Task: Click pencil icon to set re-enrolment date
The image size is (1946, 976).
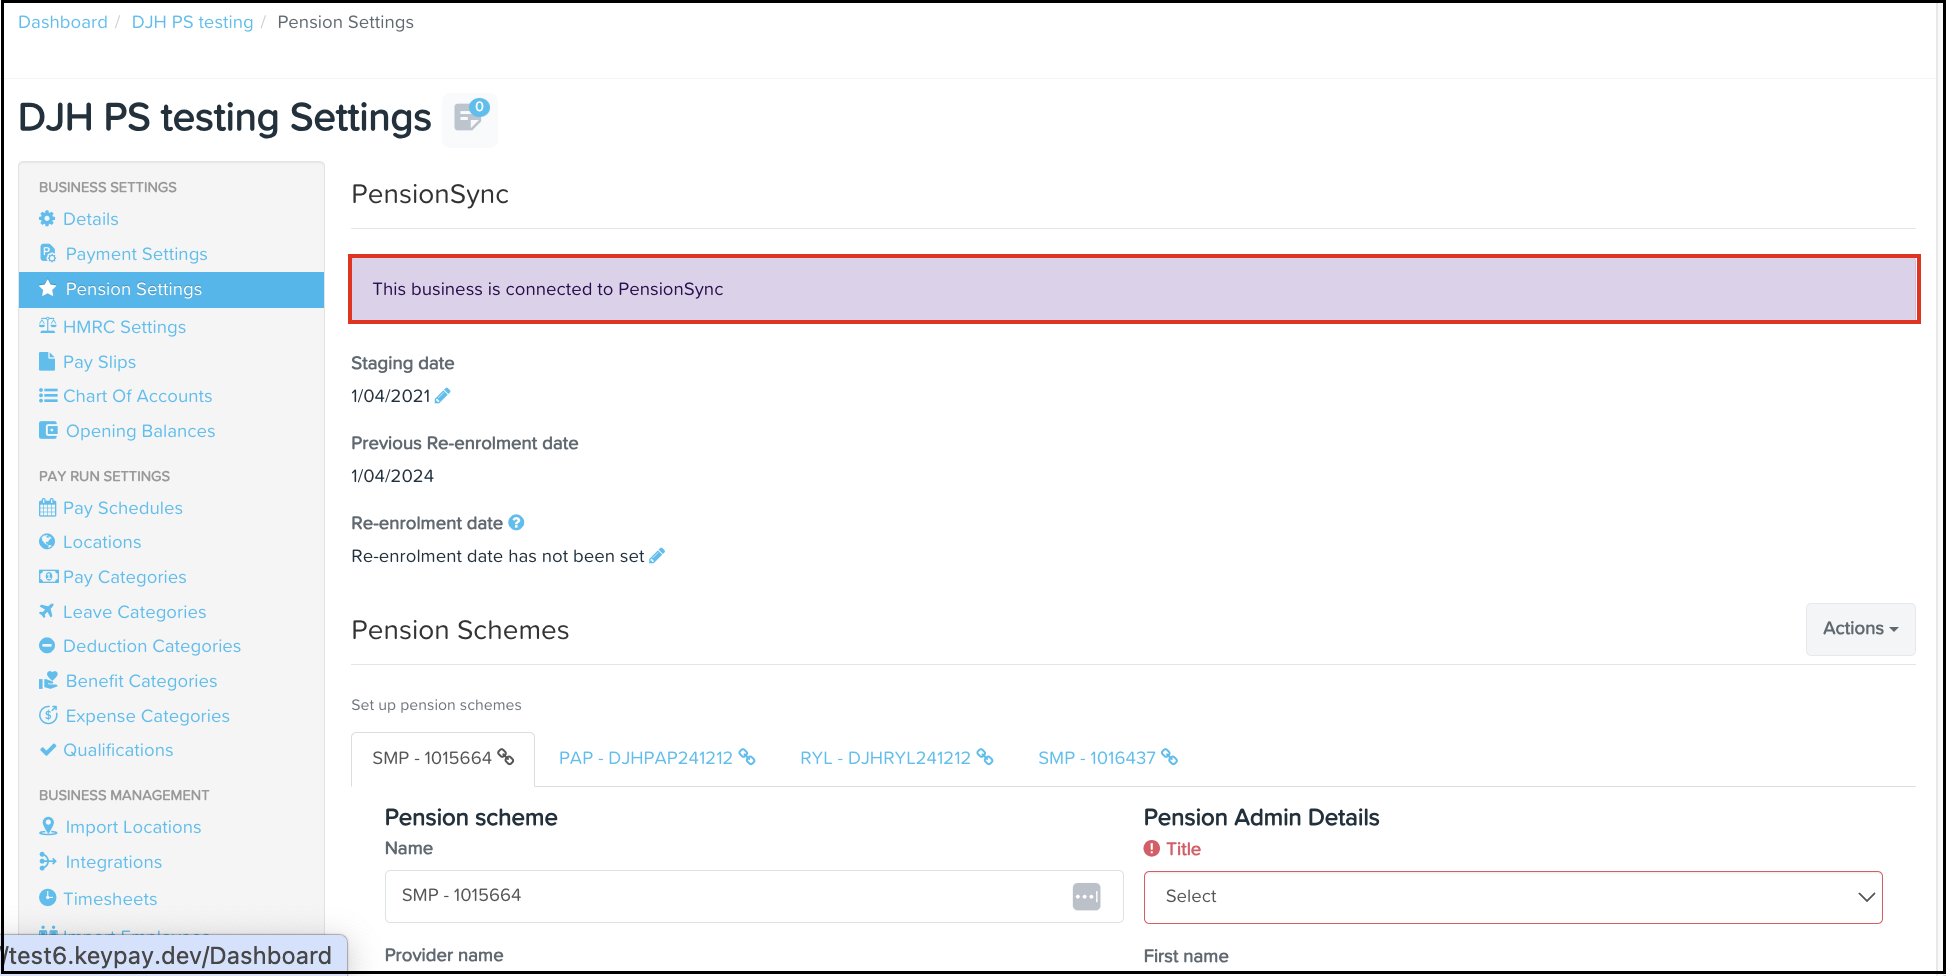Action: pos(657,556)
